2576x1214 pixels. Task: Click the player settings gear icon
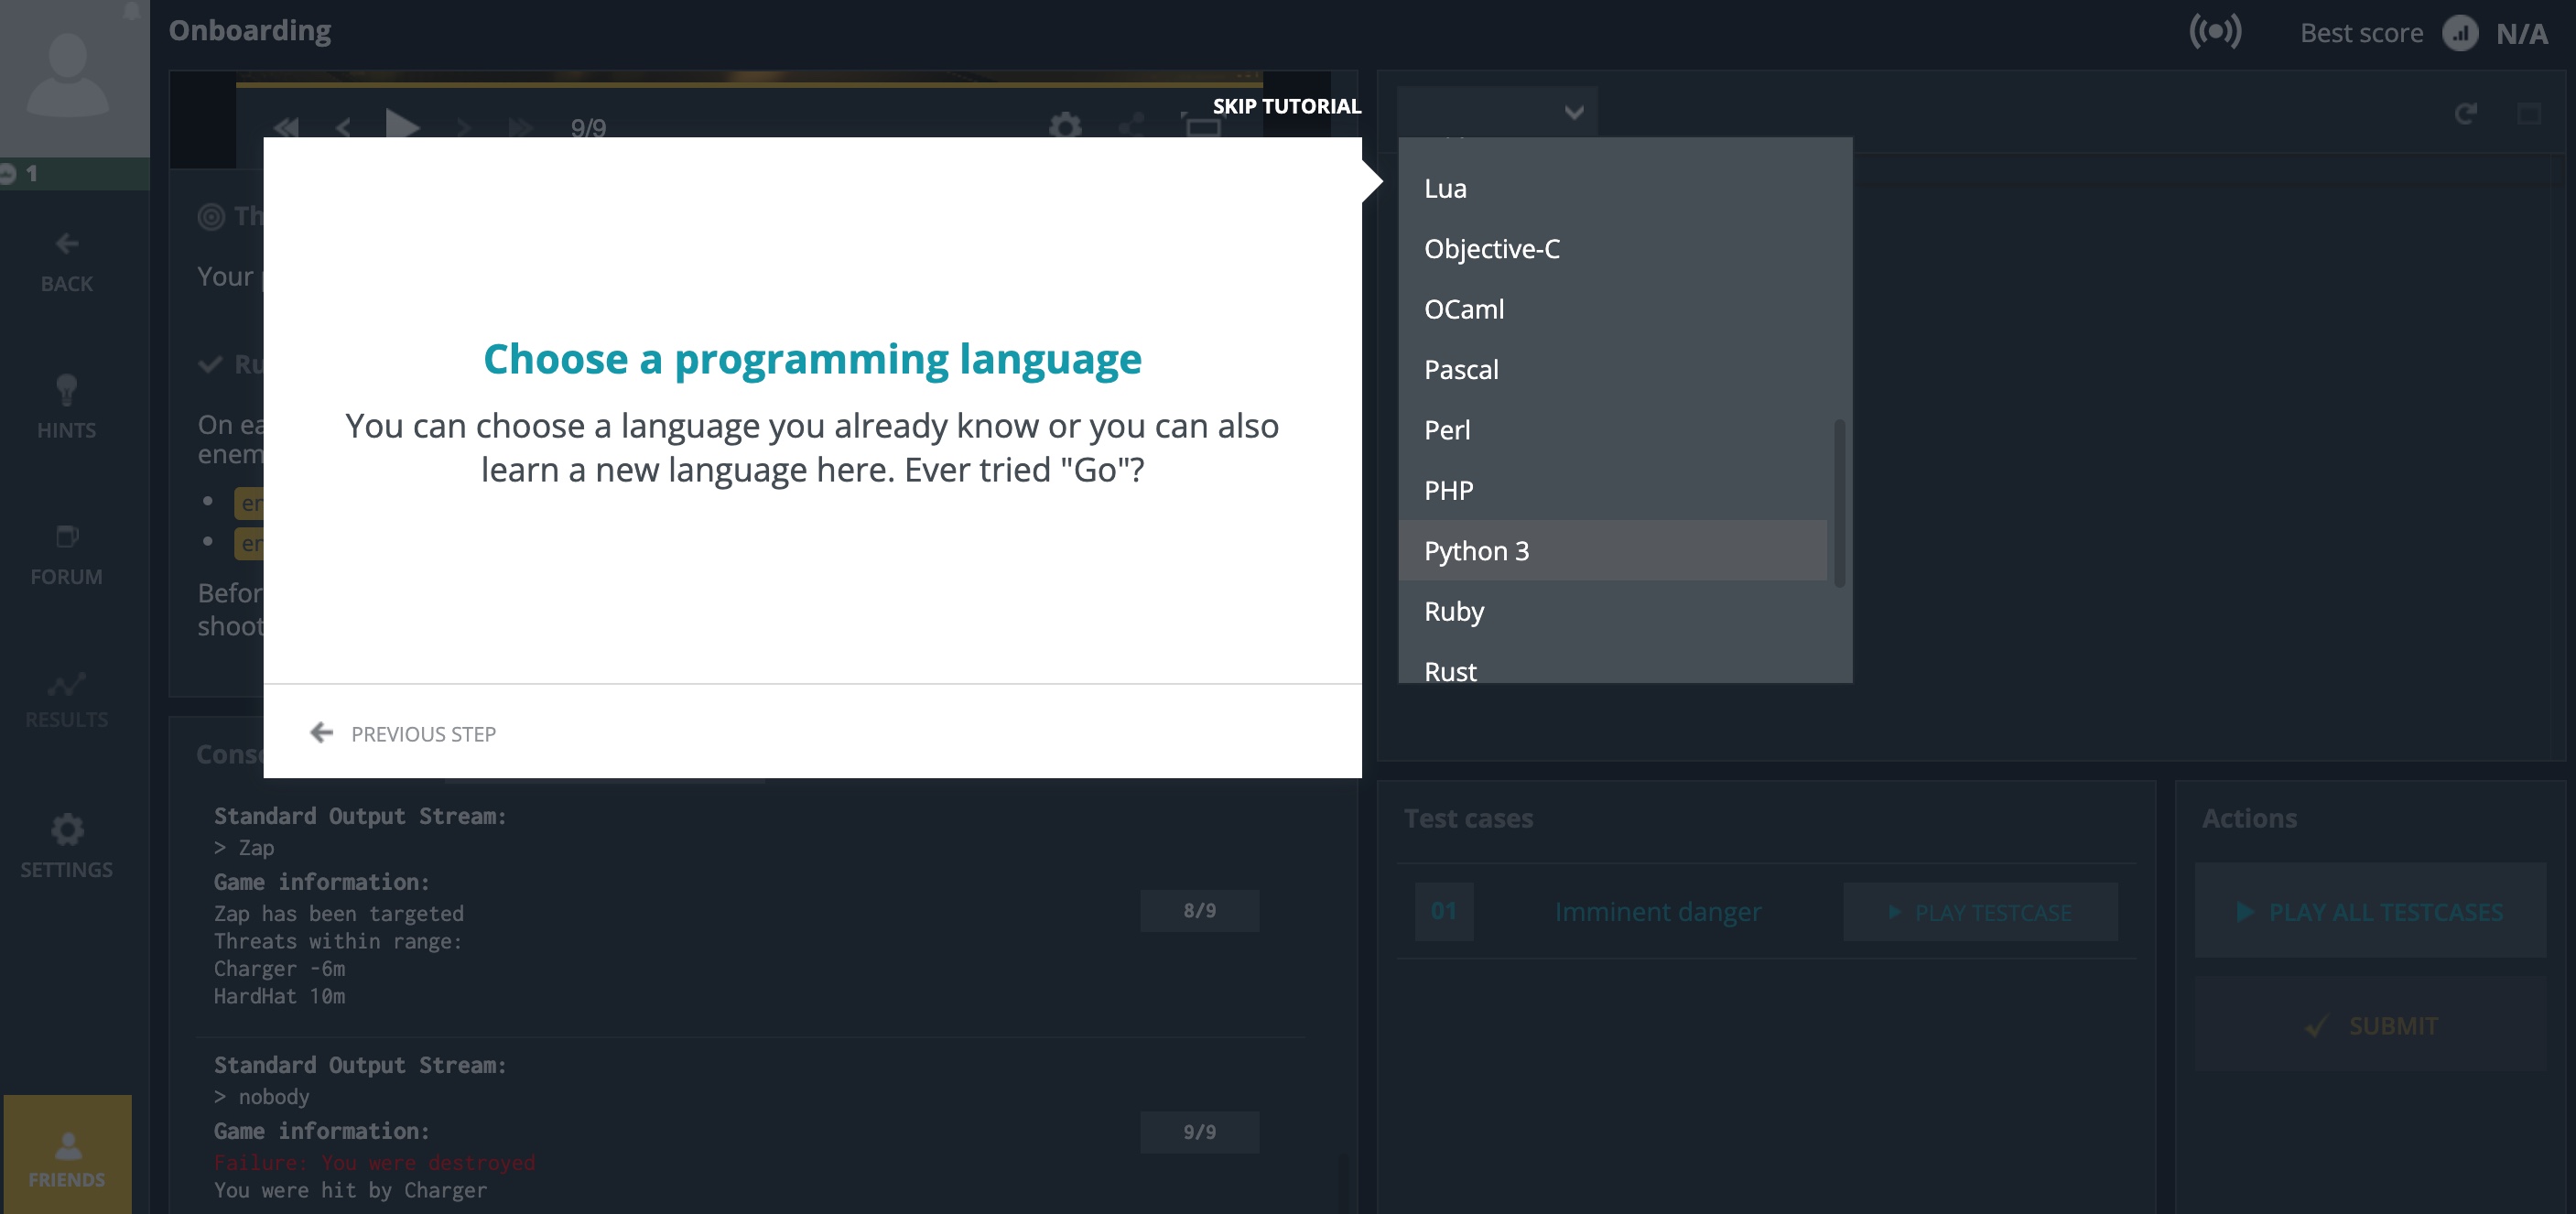1065,127
